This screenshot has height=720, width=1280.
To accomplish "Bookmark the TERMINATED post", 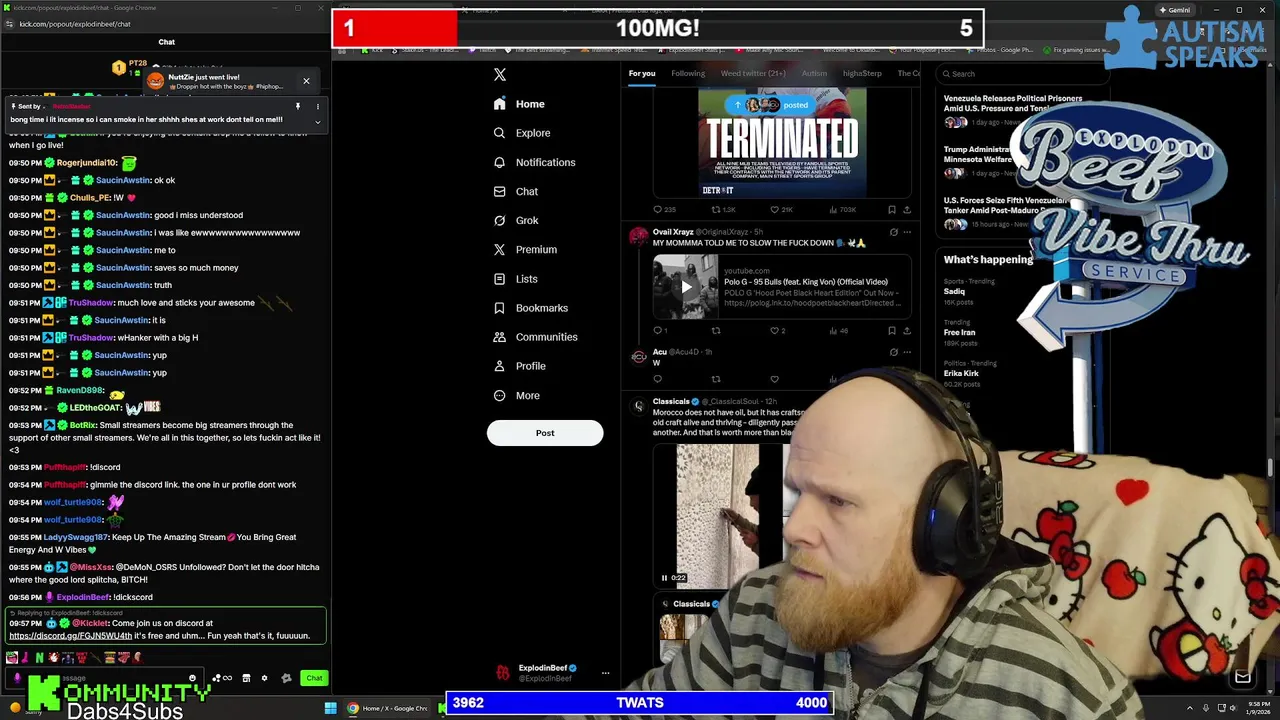I will click(x=891, y=210).
